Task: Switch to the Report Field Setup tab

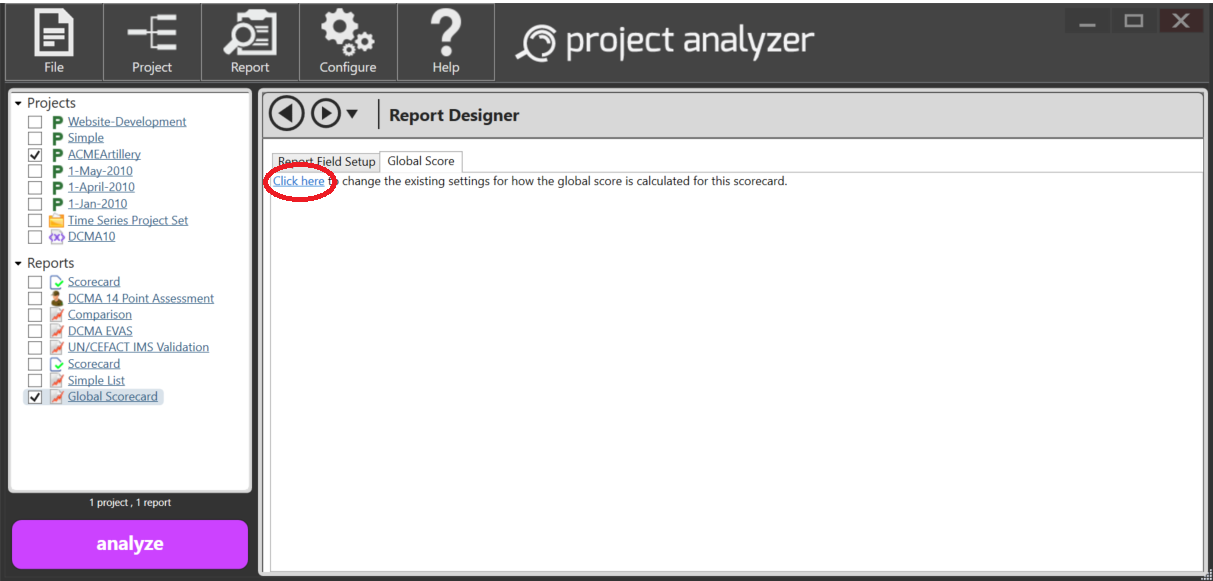Action: pos(326,162)
